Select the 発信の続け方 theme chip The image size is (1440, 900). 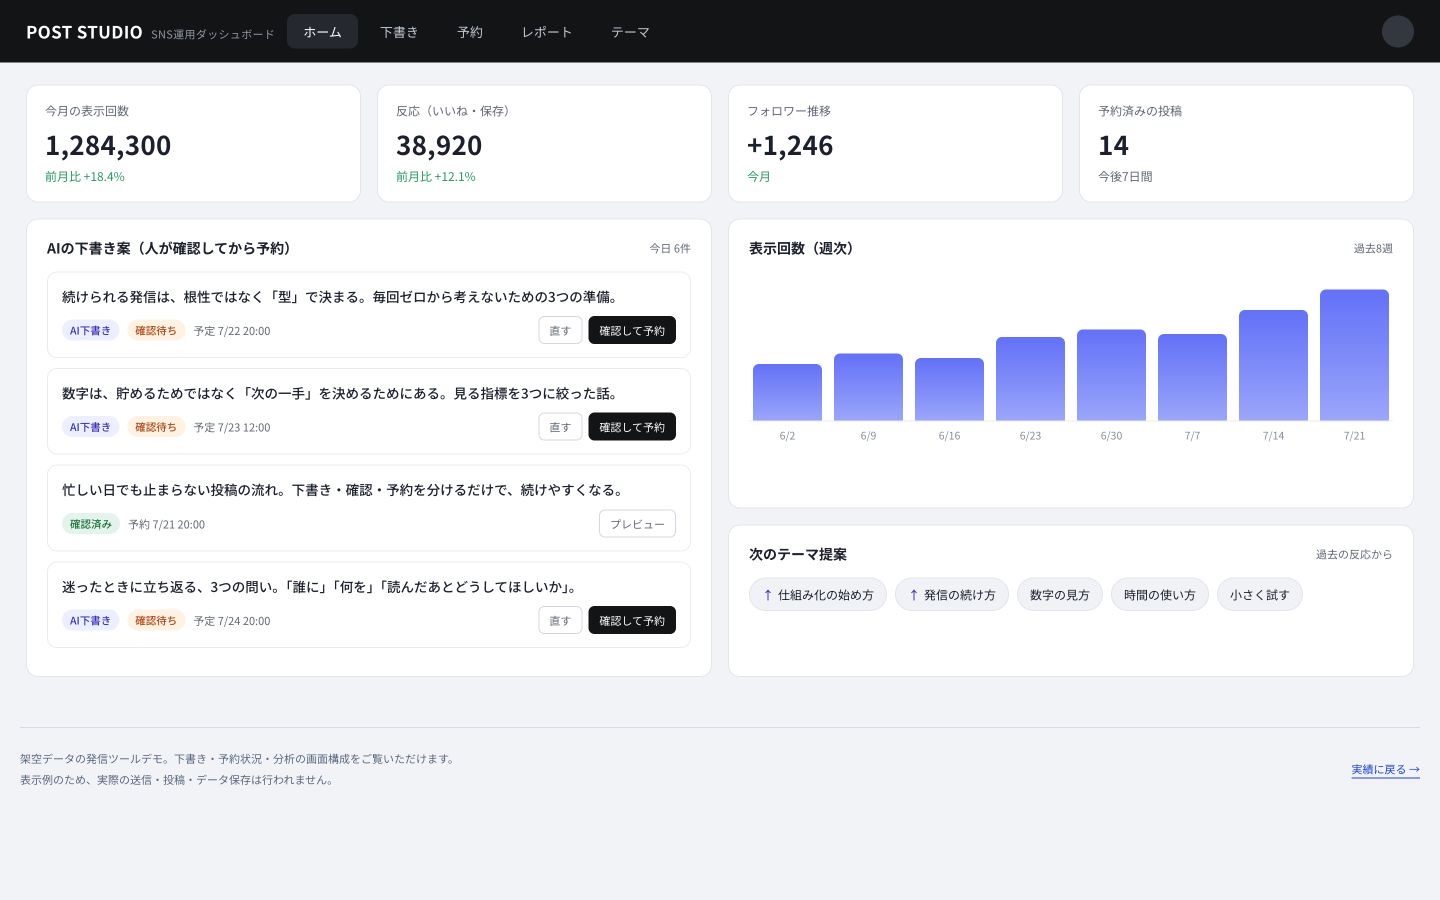[952, 594]
